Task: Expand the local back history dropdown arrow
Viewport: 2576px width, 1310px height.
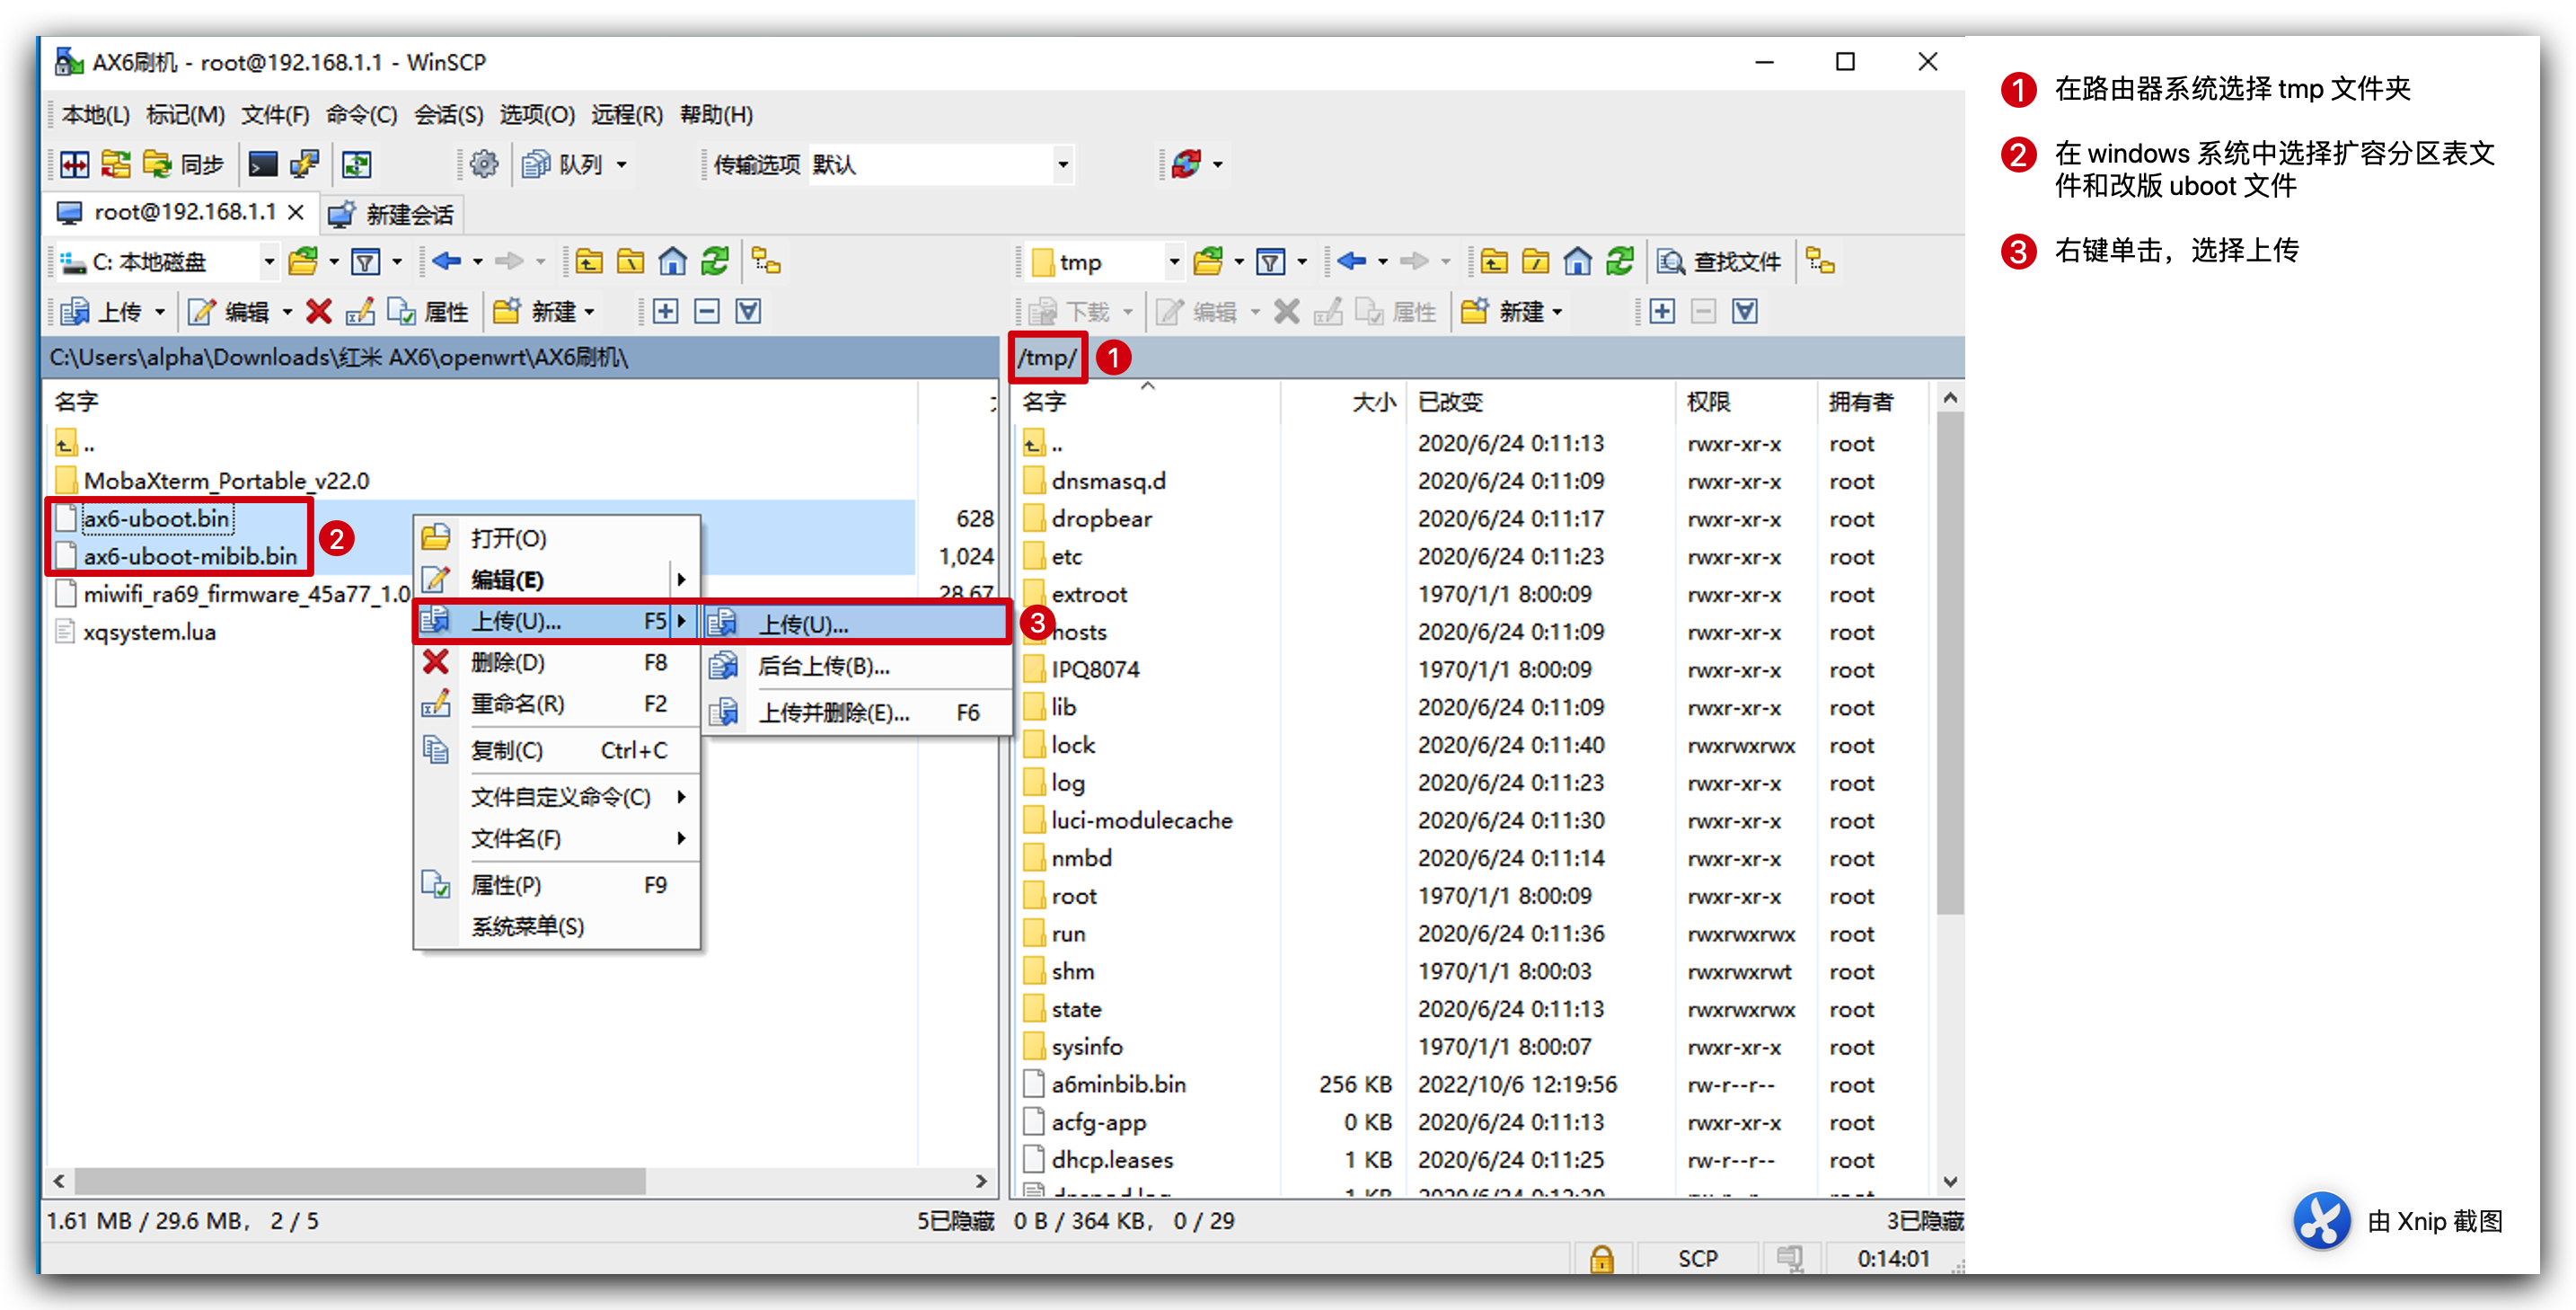Action: click(x=478, y=262)
